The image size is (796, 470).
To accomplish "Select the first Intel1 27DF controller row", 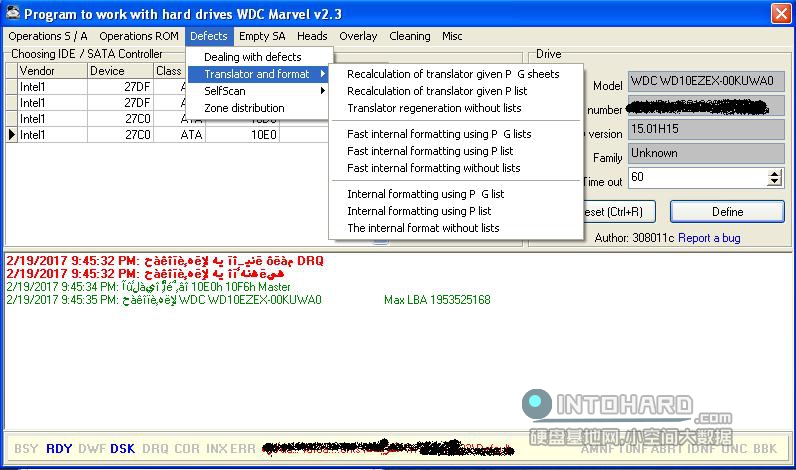I will click(96, 87).
